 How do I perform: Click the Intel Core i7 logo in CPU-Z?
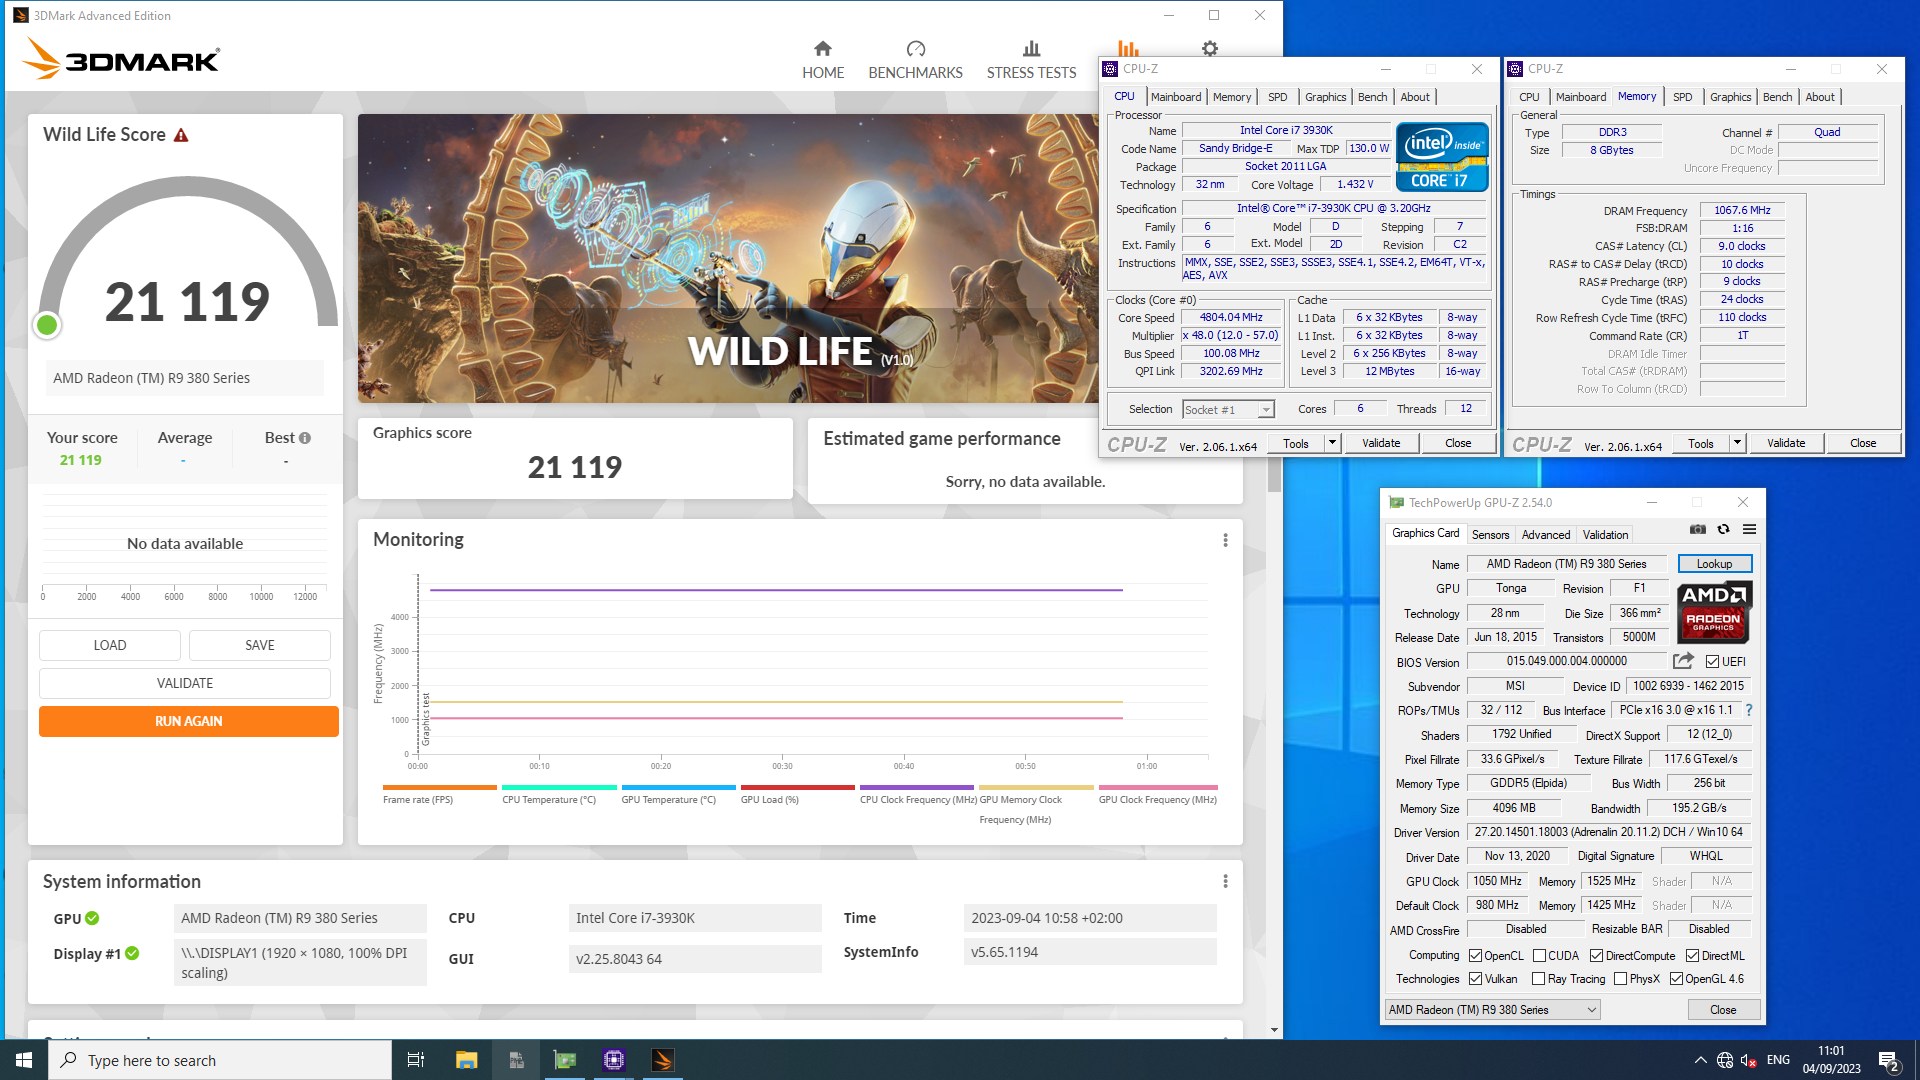[1441, 156]
